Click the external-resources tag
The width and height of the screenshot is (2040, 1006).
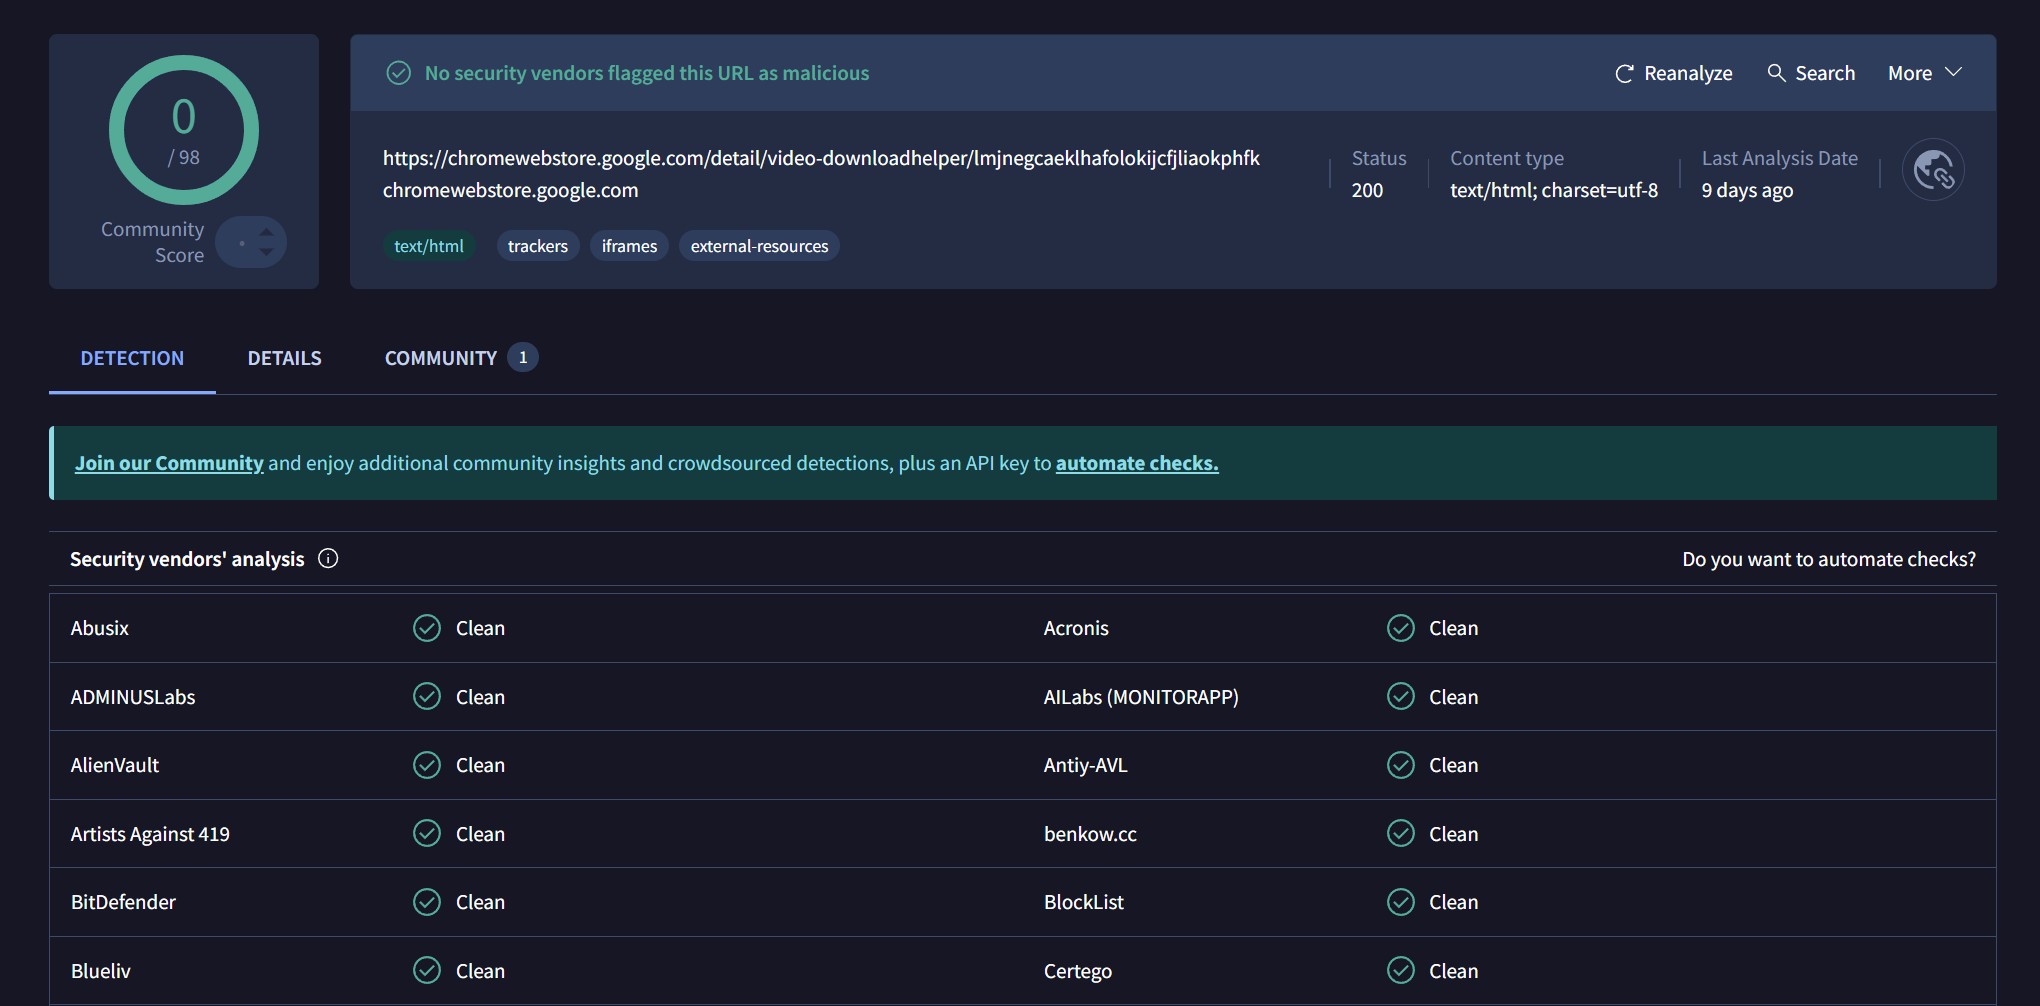[x=759, y=246]
